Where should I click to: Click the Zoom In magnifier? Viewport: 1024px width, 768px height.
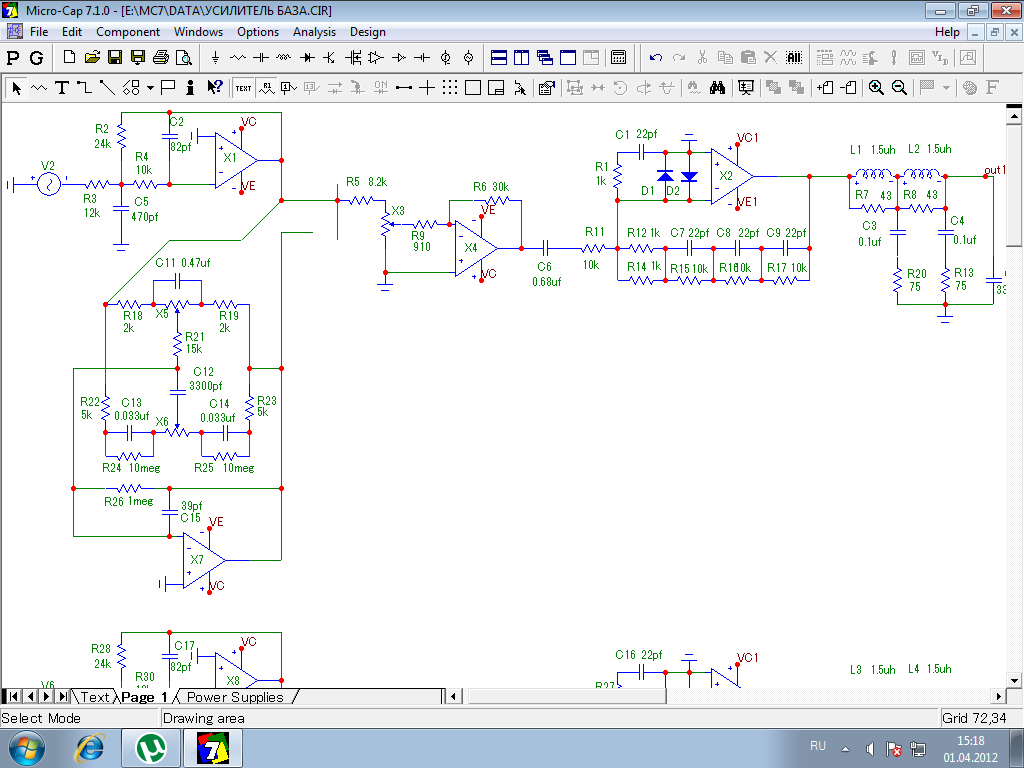(876, 88)
